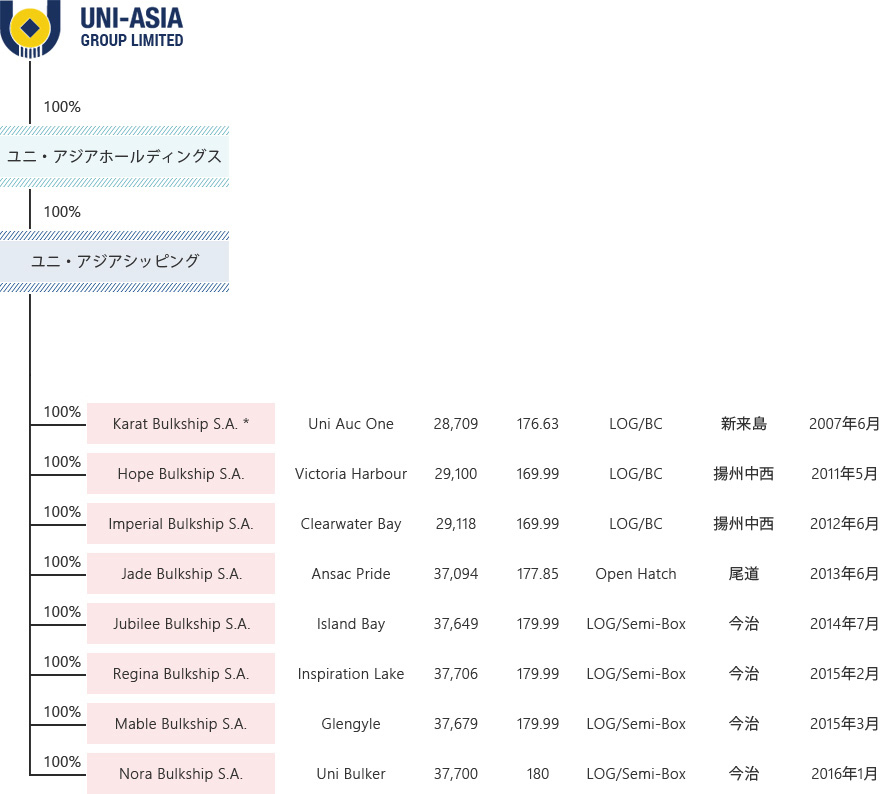Click delivery date 2007年6月
This screenshot has width=880, height=794.
(844, 424)
